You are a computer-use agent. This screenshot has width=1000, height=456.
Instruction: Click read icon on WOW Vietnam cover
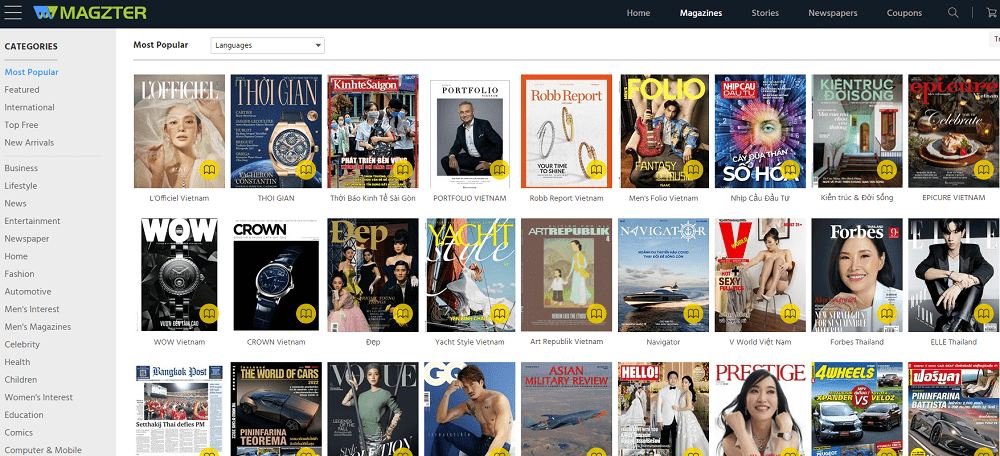click(209, 314)
